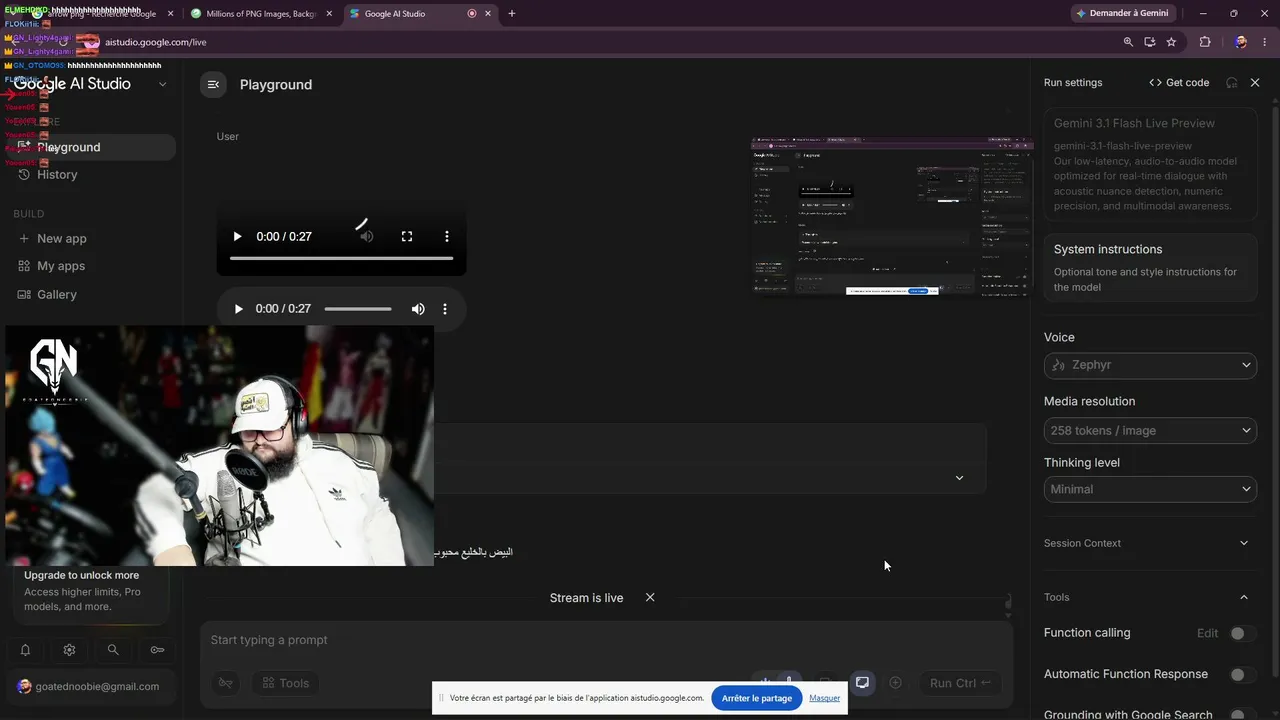Toggle Grounding with Google Search switch
Image resolution: width=1280 pixels, height=720 pixels.
1242,715
